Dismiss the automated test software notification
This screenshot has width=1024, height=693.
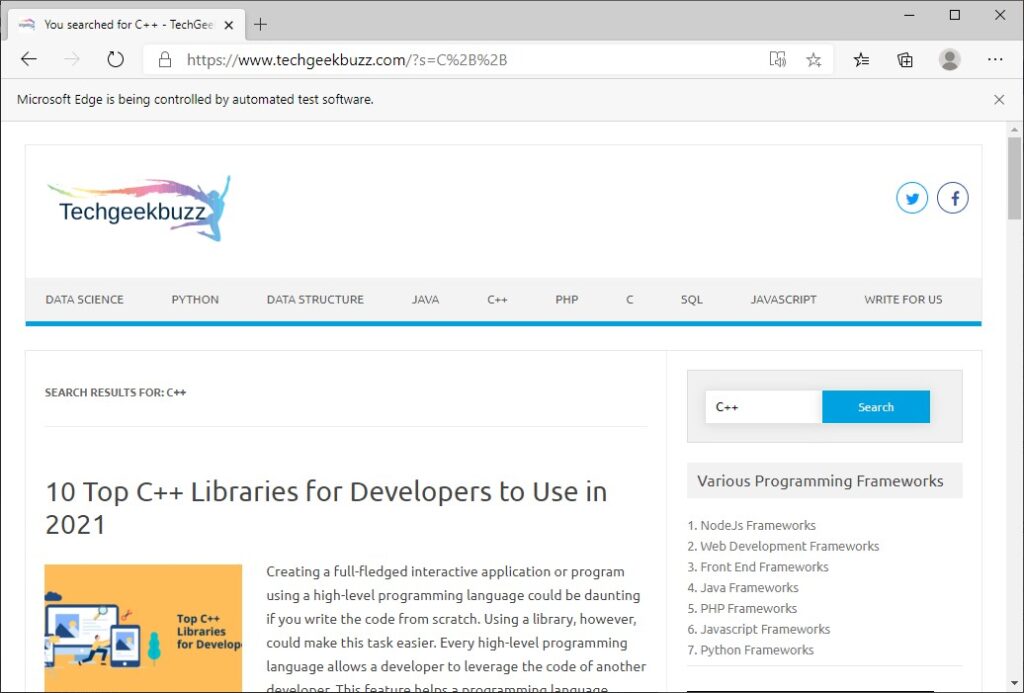click(998, 100)
